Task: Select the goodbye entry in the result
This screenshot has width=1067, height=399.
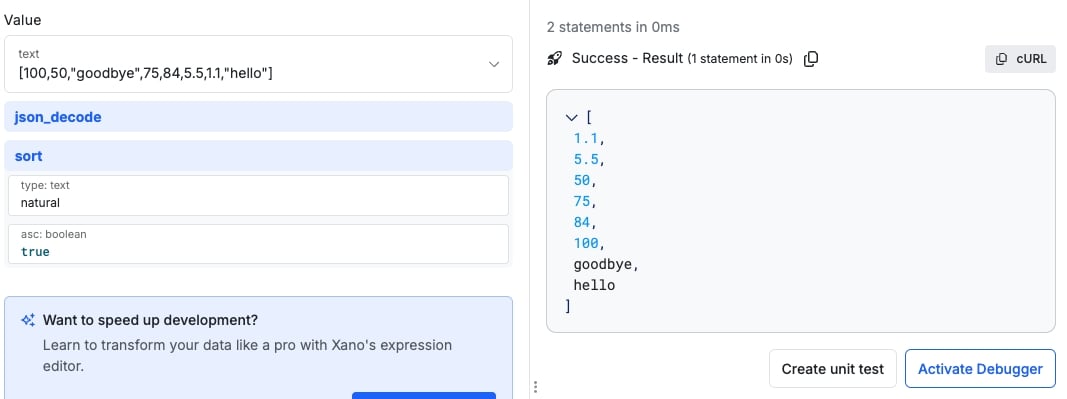Action: pos(603,264)
